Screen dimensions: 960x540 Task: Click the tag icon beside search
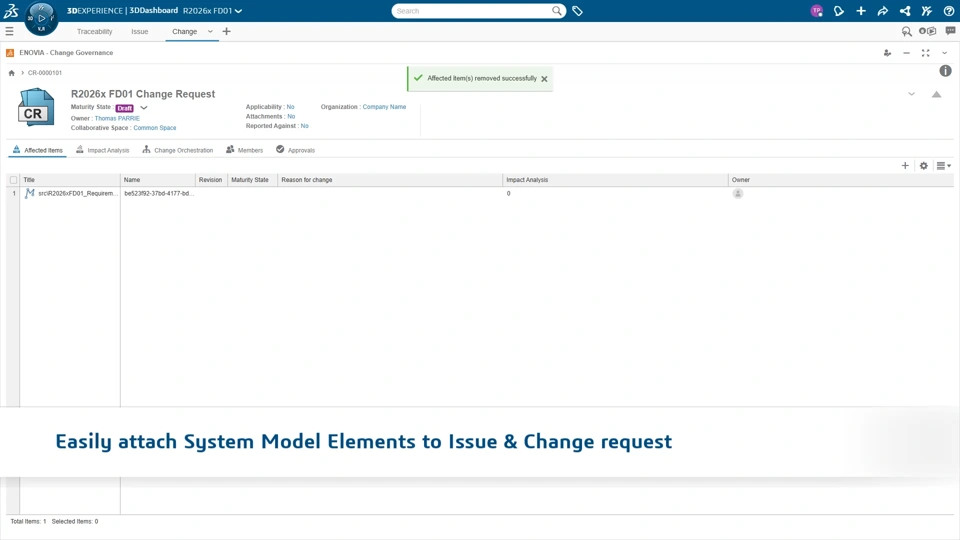(x=578, y=11)
